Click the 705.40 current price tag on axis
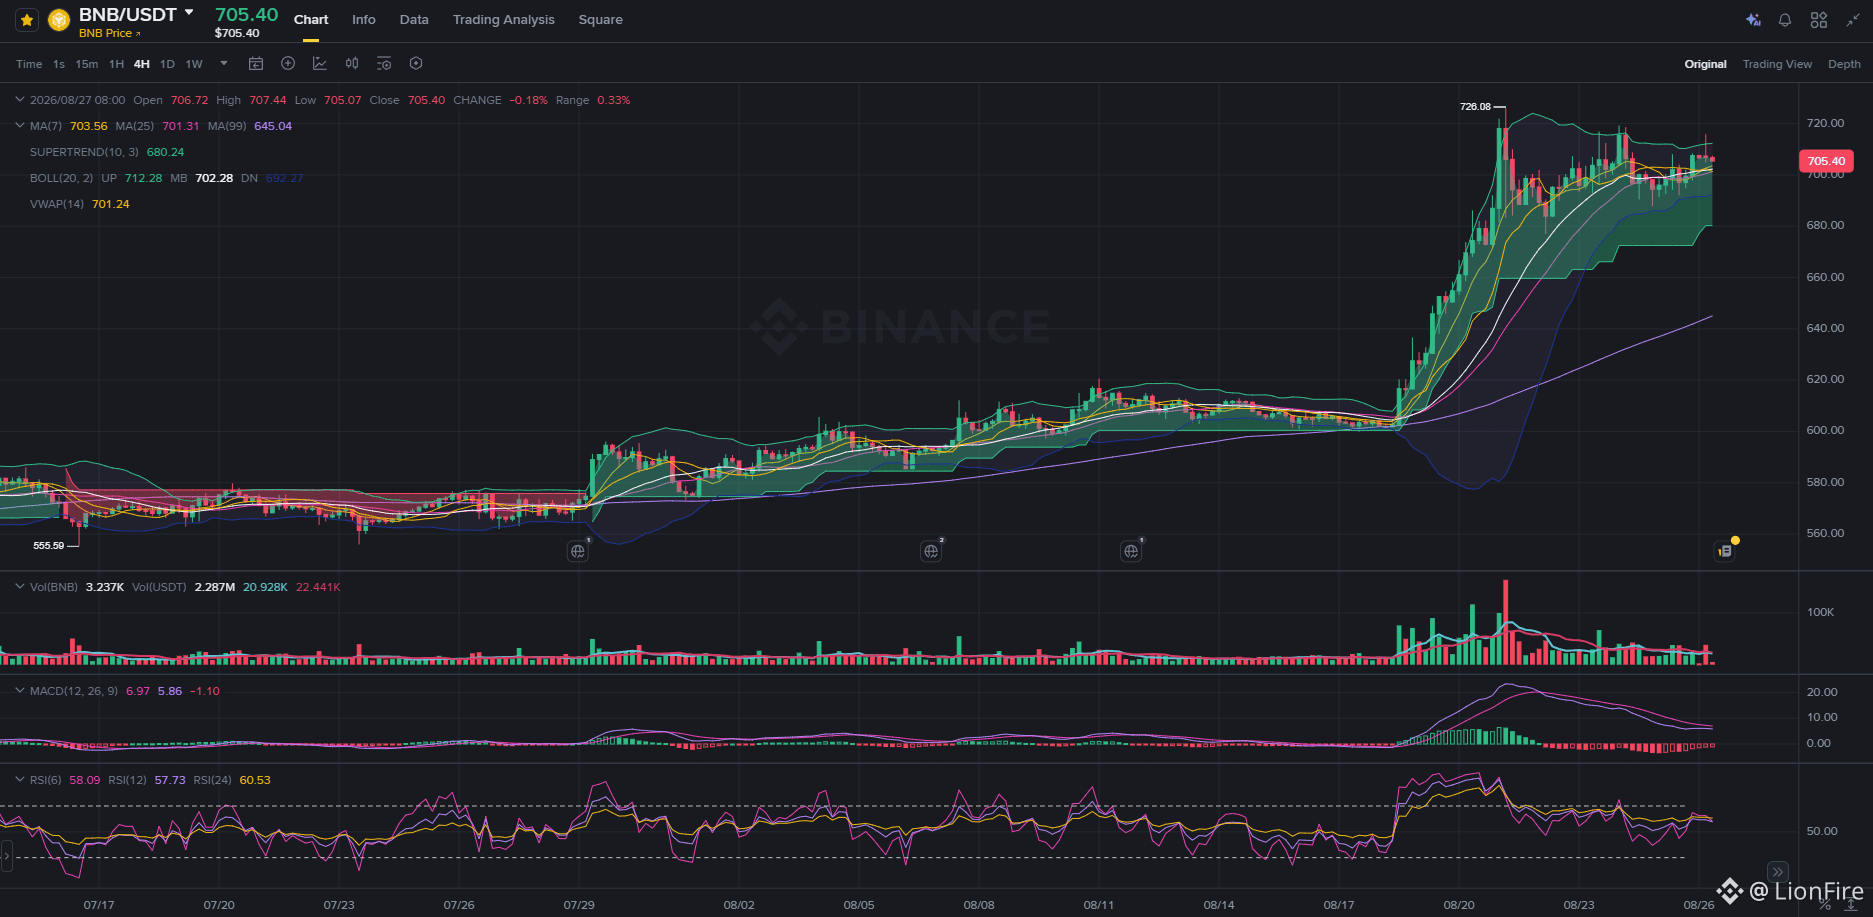 (1826, 161)
